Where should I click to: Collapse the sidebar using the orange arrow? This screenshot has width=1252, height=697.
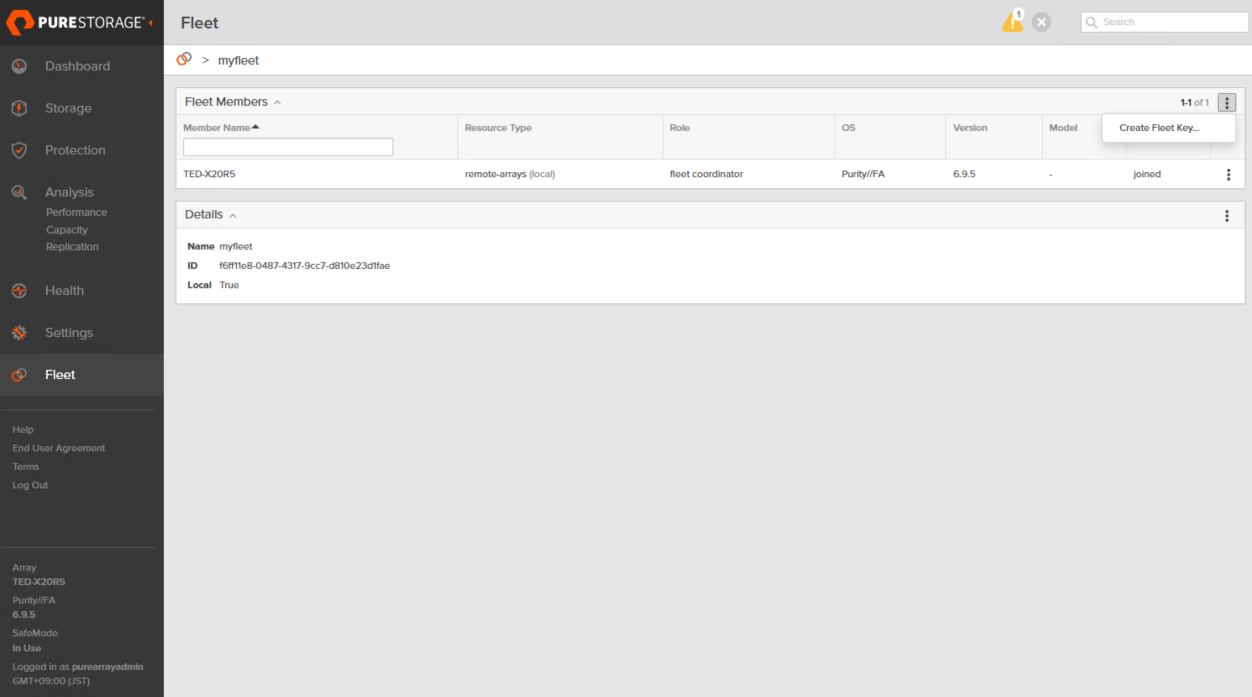click(x=151, y=22)
